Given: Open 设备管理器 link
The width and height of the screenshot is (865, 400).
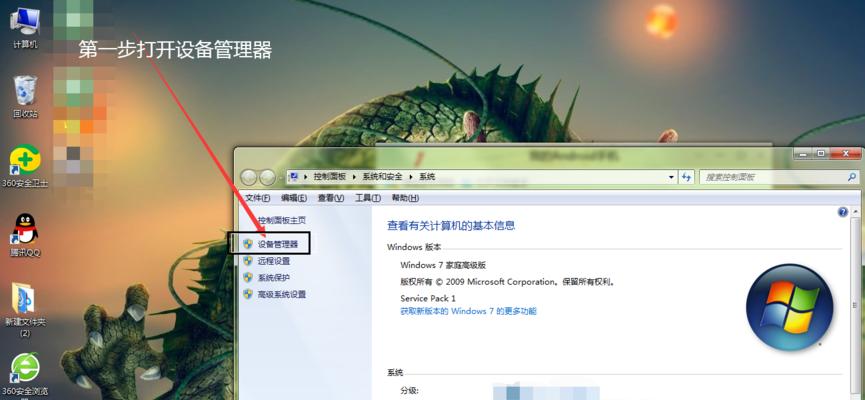Looking at the screenshot, I should (x=277, y=244).
